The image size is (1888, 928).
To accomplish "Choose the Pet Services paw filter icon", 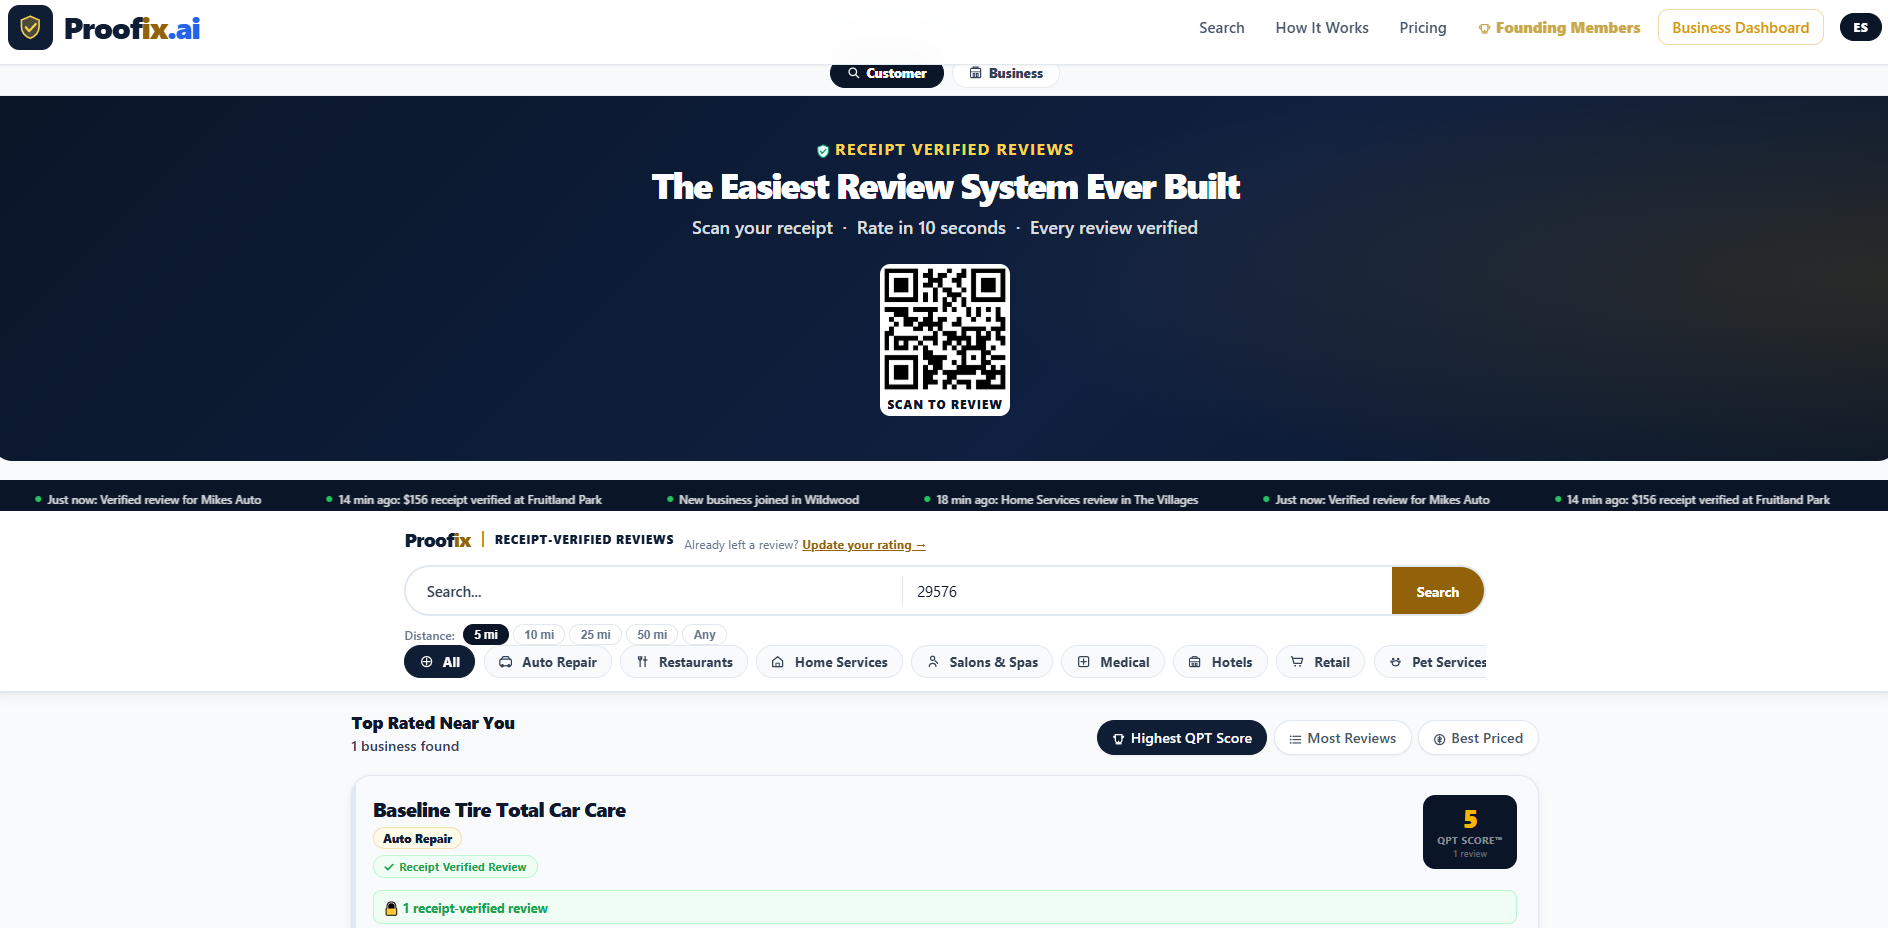I will point(1396,661).
